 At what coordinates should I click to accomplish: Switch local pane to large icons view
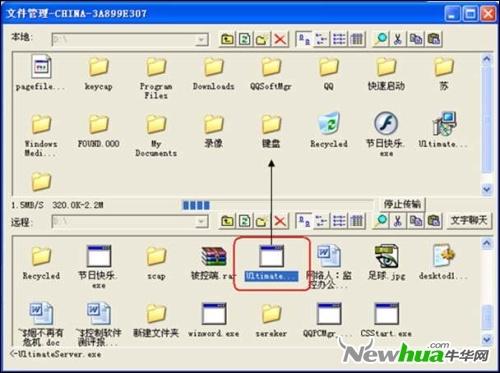[x=304, y=39]
